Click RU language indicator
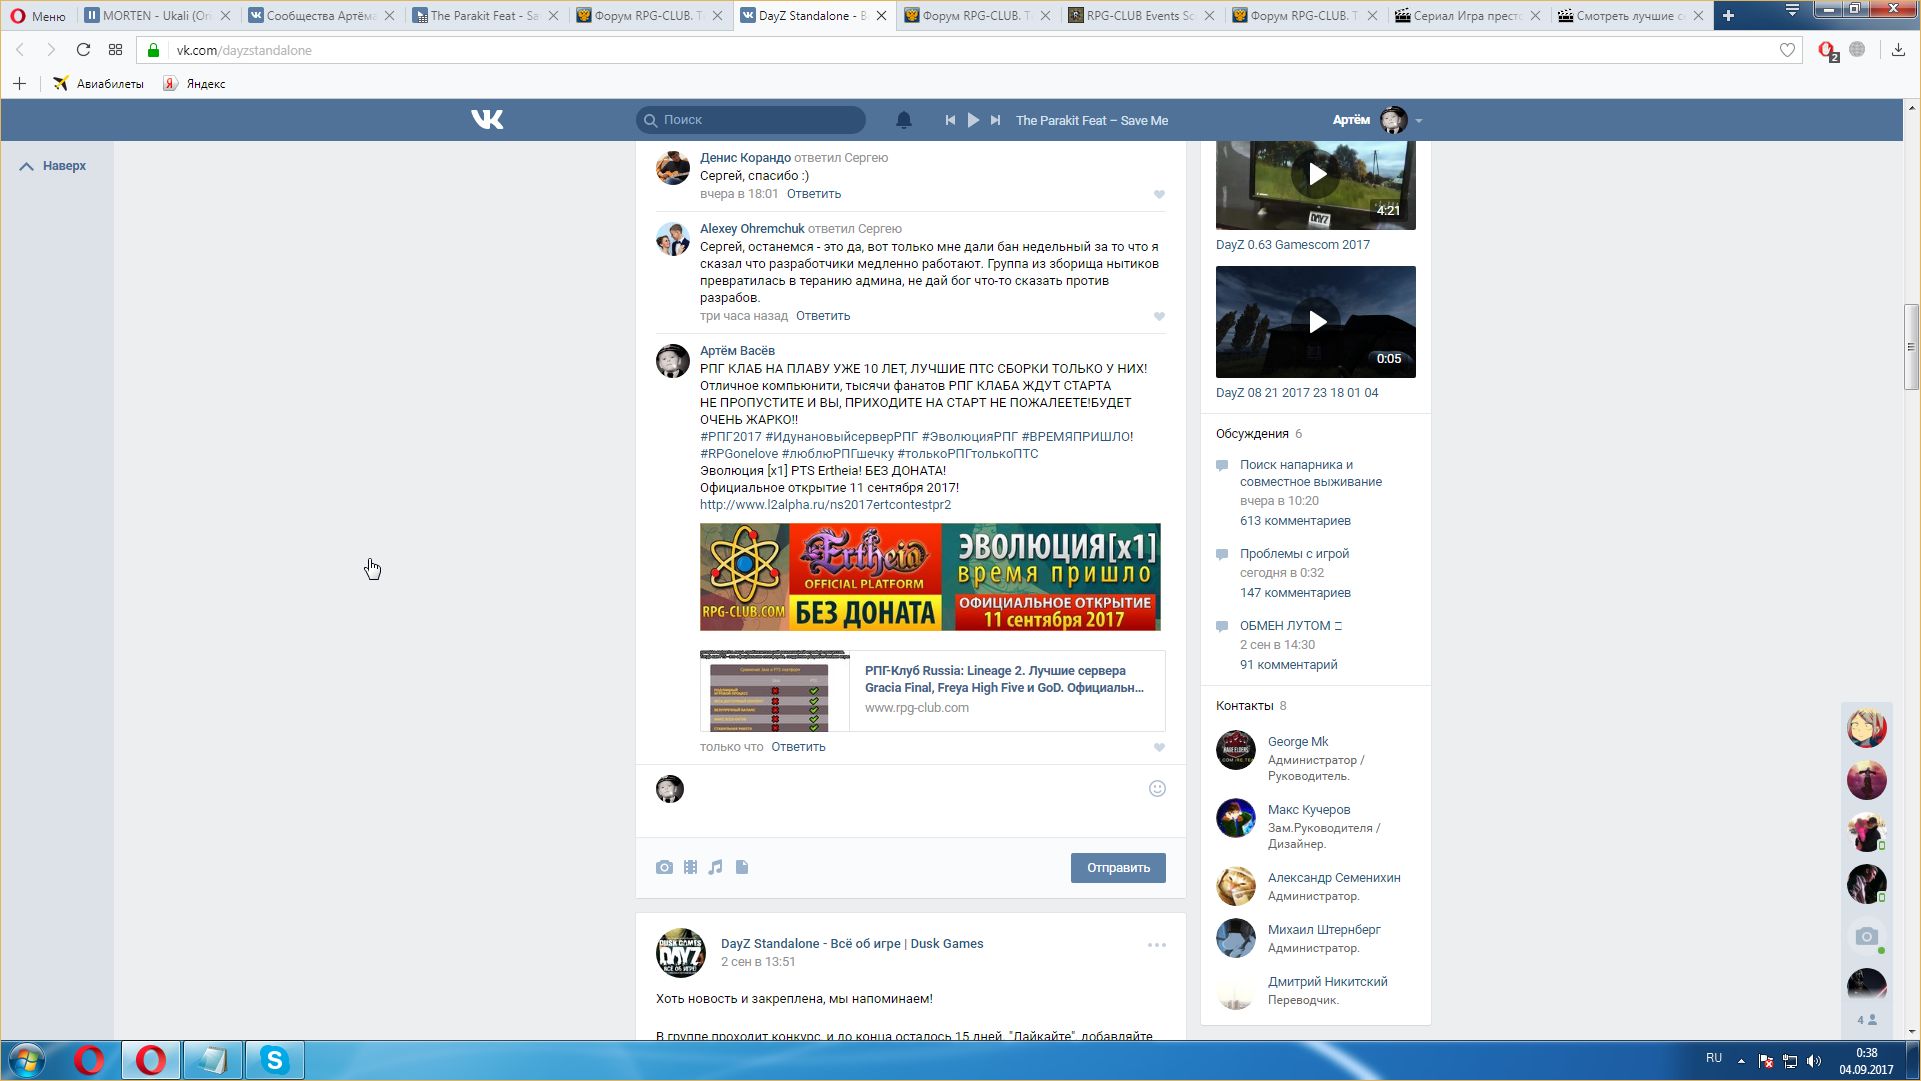The height and width of the screenshot is (1081, 1921). pyautogui.click(x=1714, y=1058)
